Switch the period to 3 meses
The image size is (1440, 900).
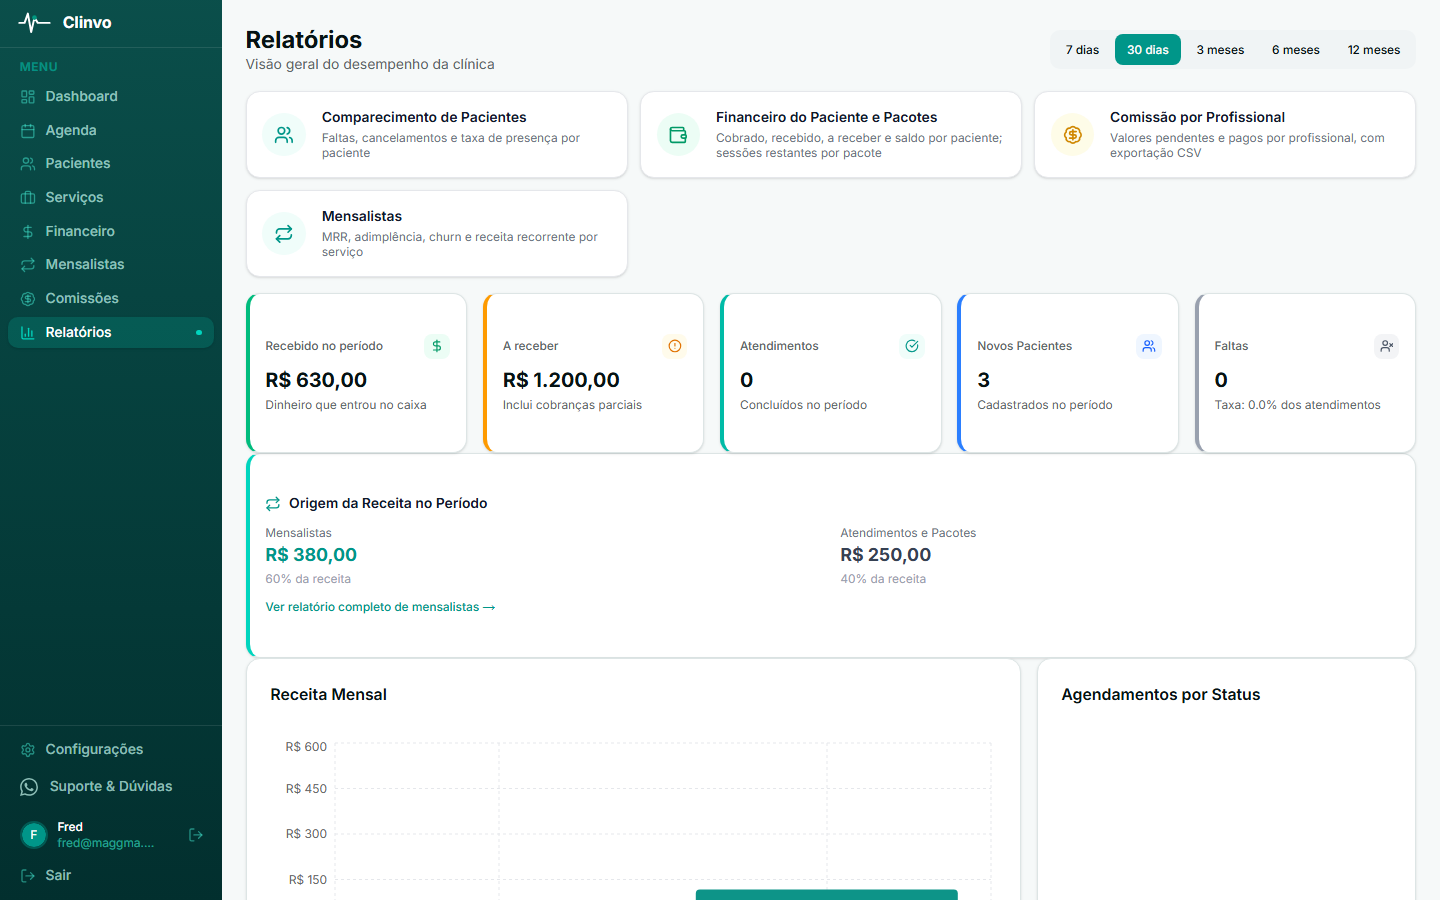pyautogui.click(x=1220, y=50)
